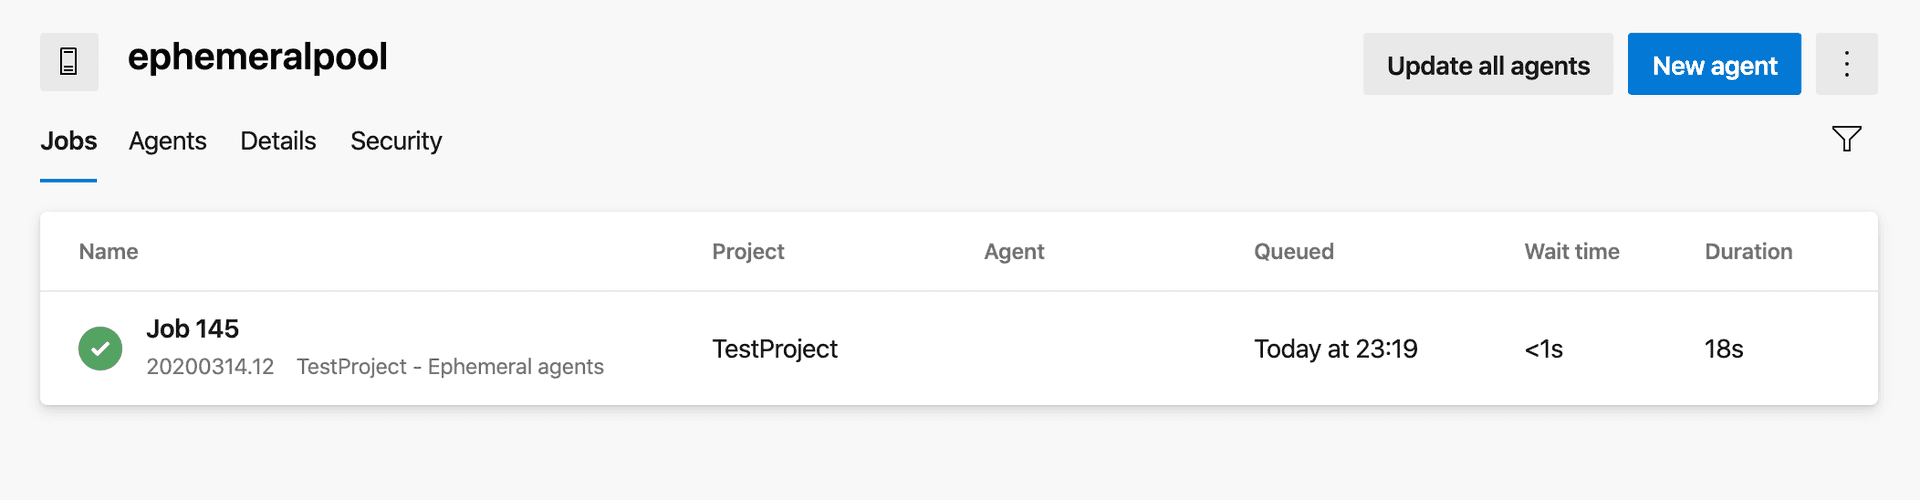
Task: Click the Queued column header
Action: tap(1293, 252)
